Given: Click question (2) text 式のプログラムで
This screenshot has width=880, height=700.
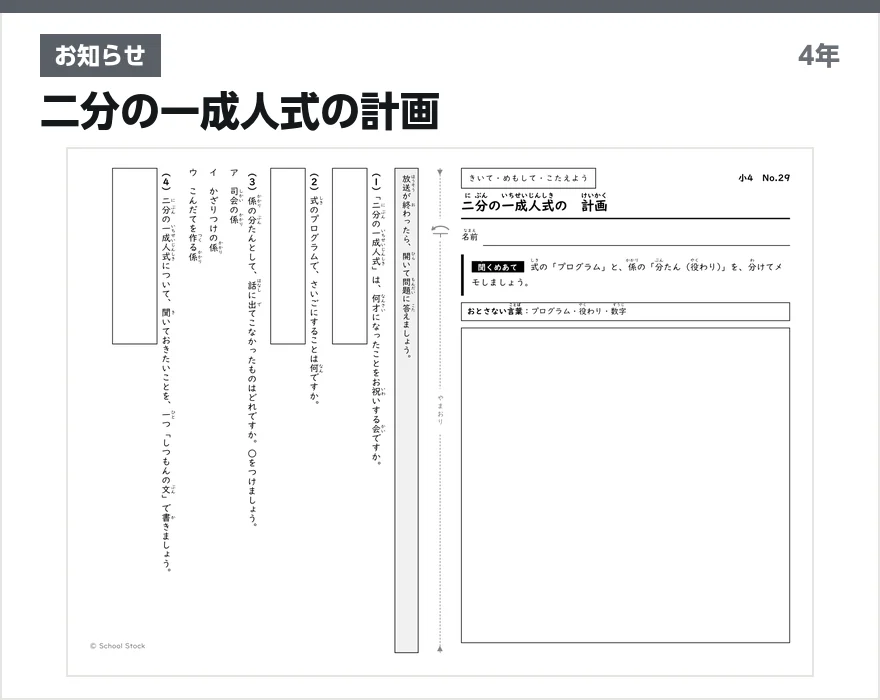Looking at the screenshot, I should click(x=315, y=288).
